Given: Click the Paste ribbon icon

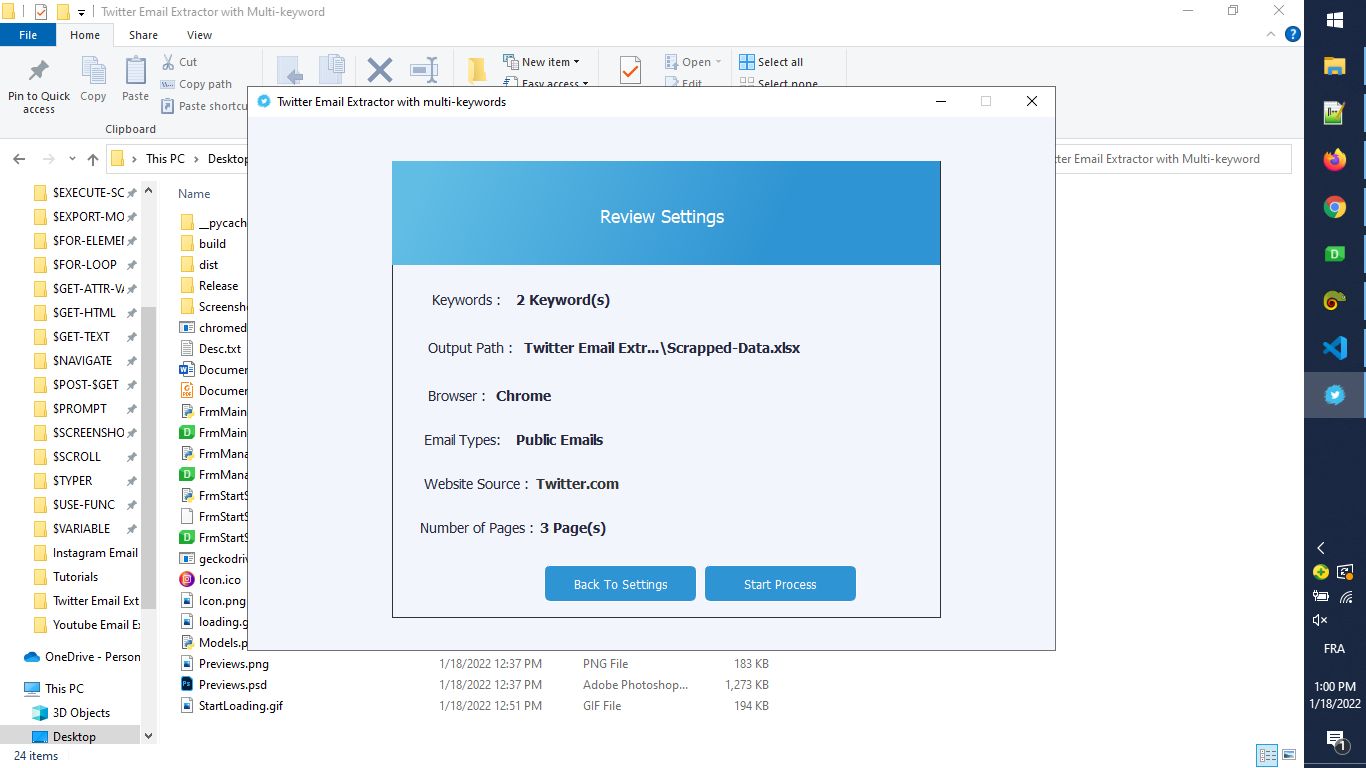Looking at the screenshot, I should tap(135, 80).
